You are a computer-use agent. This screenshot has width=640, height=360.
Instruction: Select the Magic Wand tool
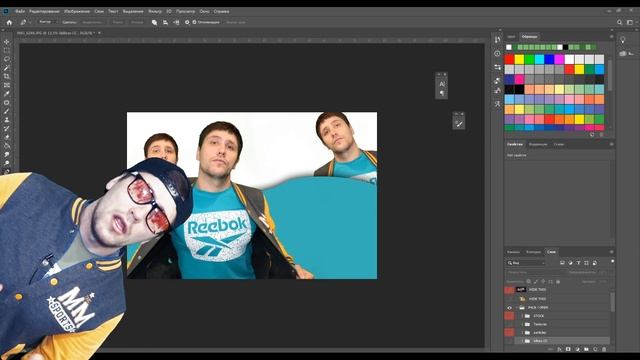pos(7,67)
